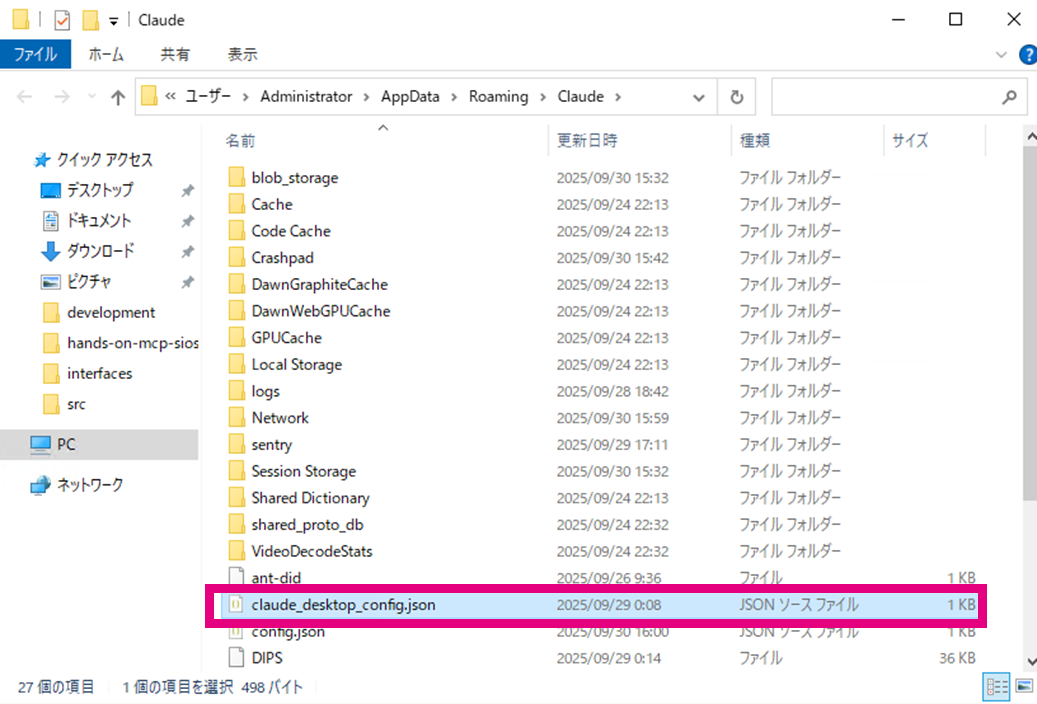Refresh the current folder view
The width and height of the screenshot is (1037, 704).
pos(737,97)
